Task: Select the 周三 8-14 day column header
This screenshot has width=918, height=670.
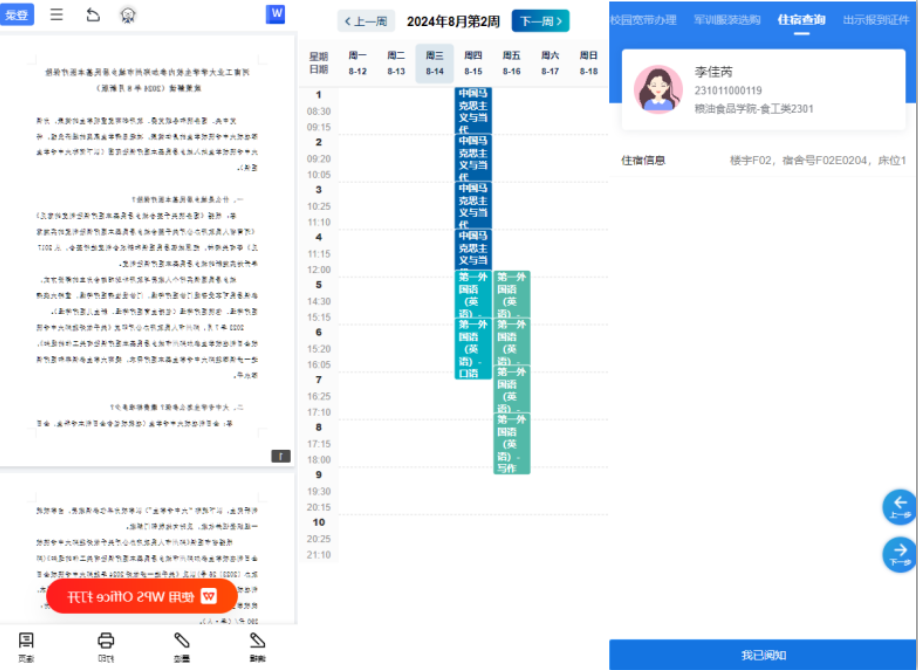Action: (434, 63)
